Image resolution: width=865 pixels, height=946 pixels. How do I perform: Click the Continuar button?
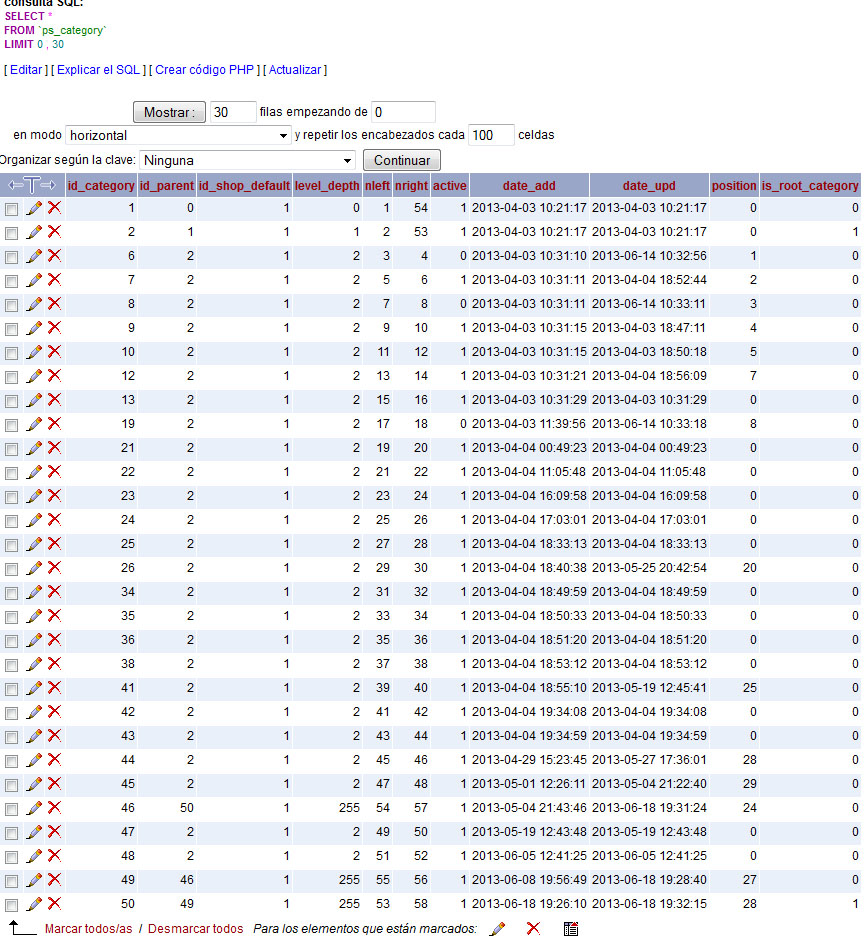402,160
